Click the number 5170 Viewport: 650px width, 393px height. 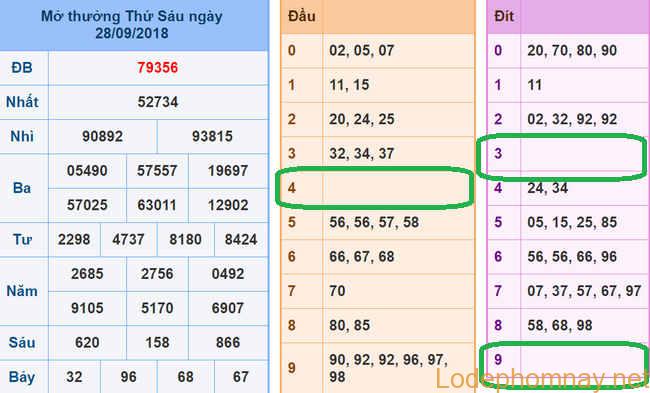(157, 308)
